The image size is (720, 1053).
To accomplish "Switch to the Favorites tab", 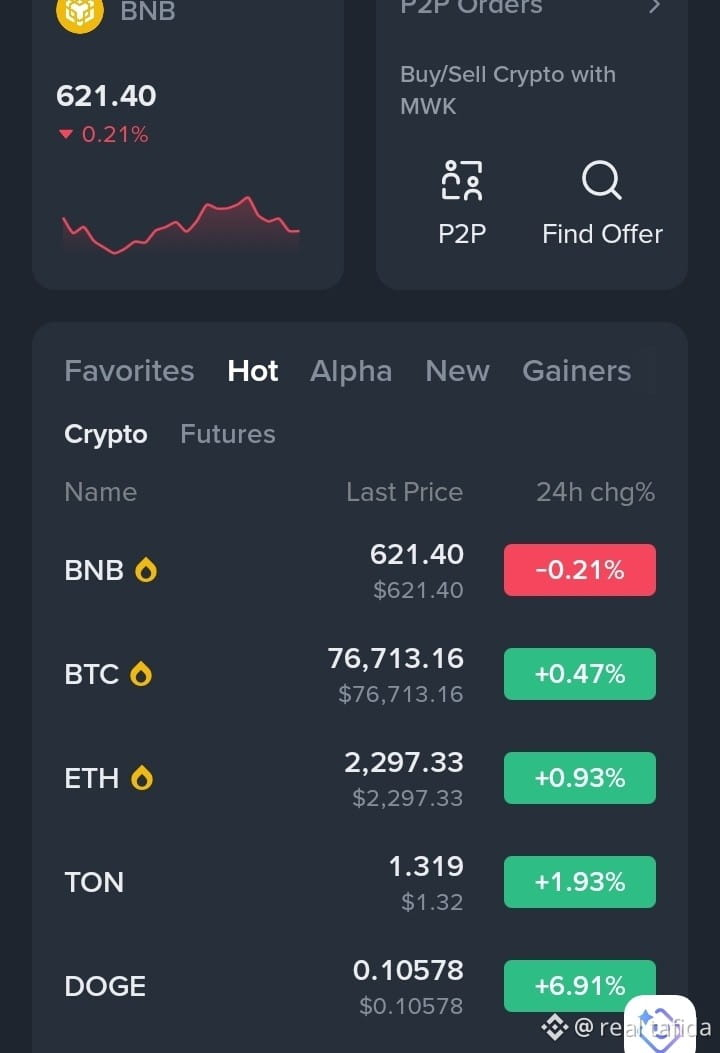I will [130, 371].
